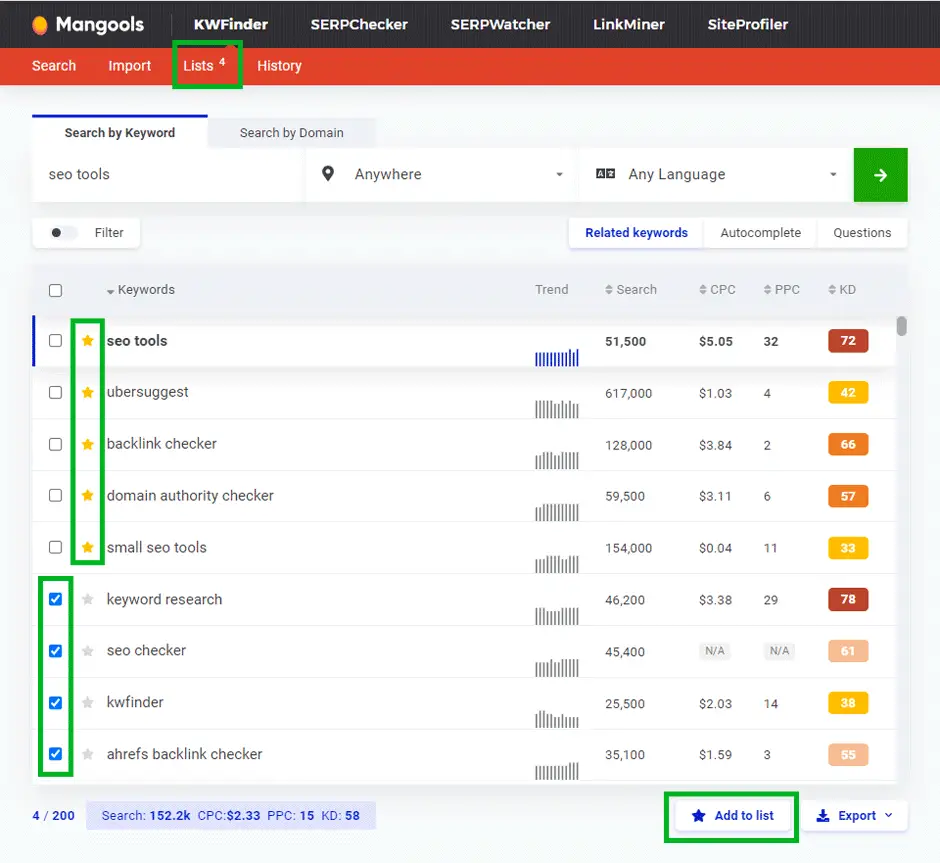This screenshot has width=940, height=863.
Task: Click the Add to list button
Action: 732,816
